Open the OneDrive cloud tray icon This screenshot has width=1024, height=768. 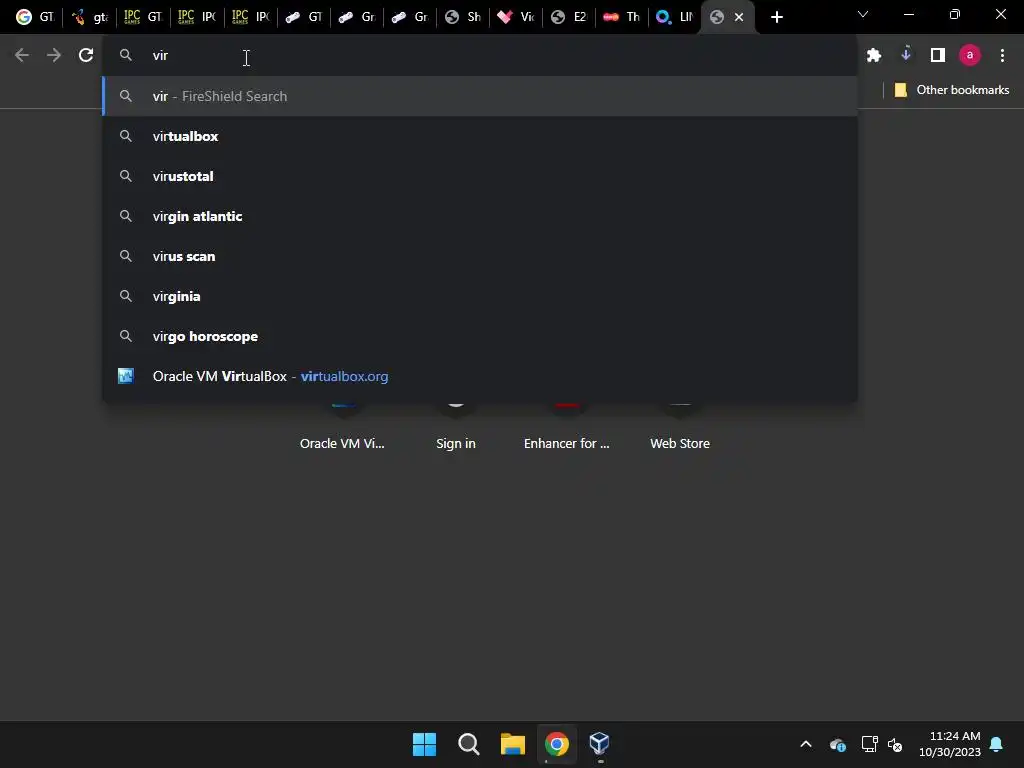[838, 744]
